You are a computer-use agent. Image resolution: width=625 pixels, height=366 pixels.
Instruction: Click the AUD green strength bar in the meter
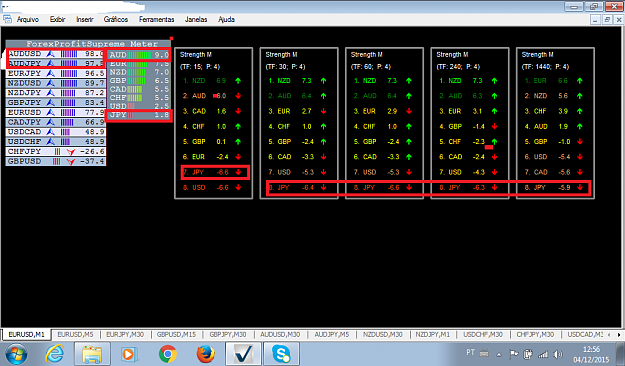(x=139, y=55)
